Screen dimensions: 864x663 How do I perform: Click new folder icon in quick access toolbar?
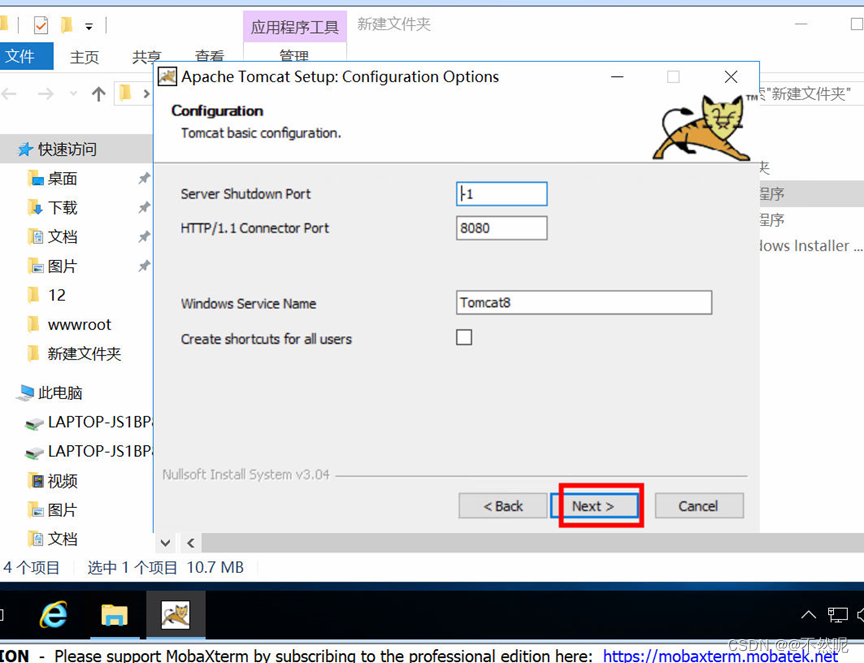coord(67,25)
